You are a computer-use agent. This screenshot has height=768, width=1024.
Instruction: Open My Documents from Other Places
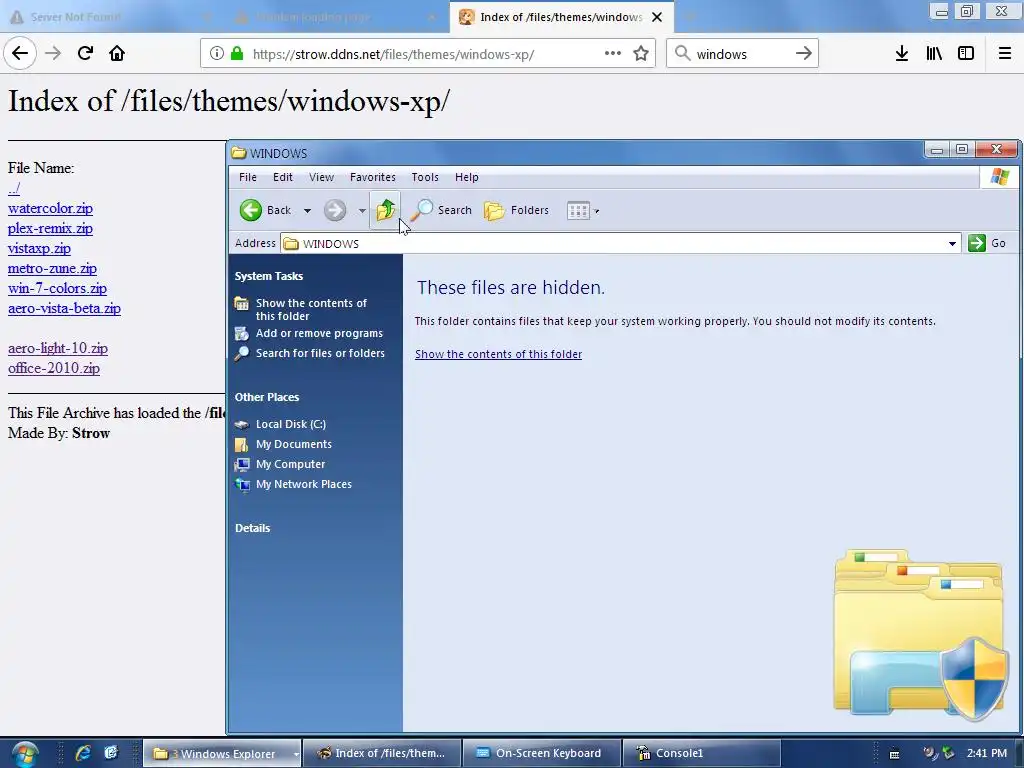pyautogui.click(x=294, y=444)
